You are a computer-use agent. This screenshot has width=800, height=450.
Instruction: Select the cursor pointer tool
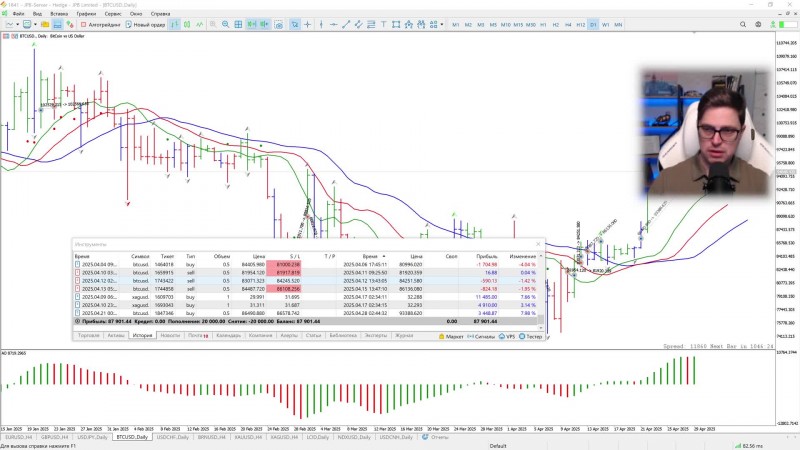(294, 24)
